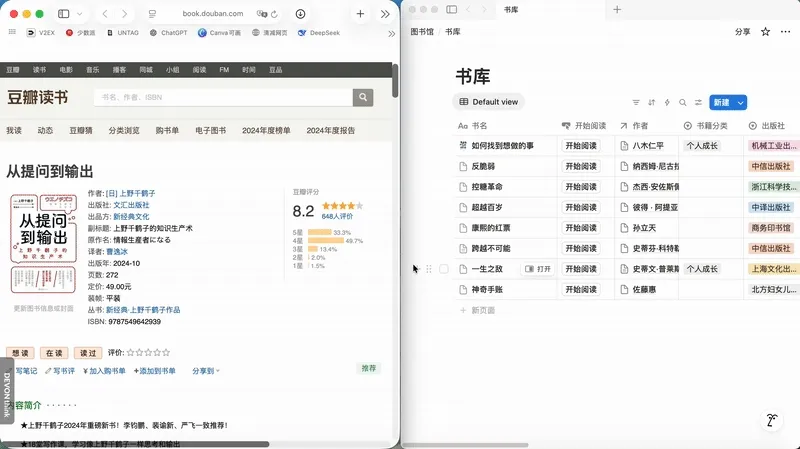Open V2EX bookmark

(41, 33)
